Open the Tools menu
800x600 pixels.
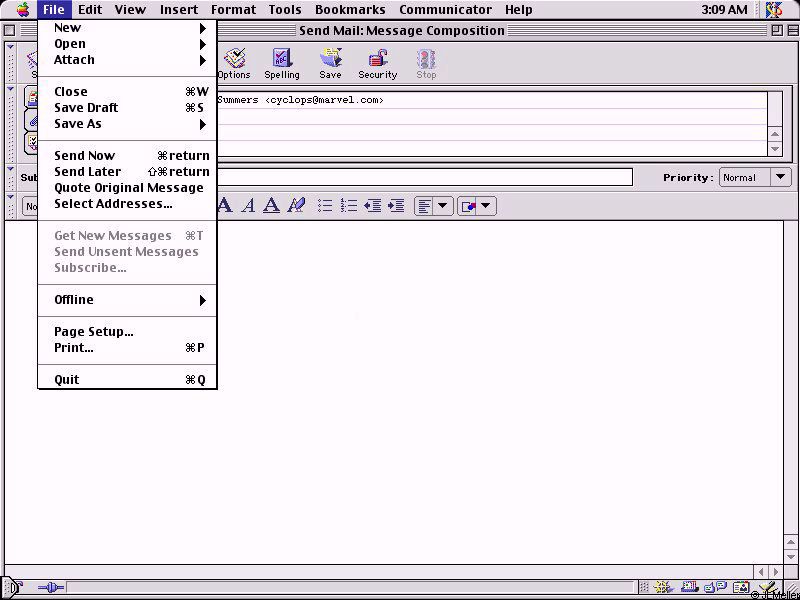[285, 9]
